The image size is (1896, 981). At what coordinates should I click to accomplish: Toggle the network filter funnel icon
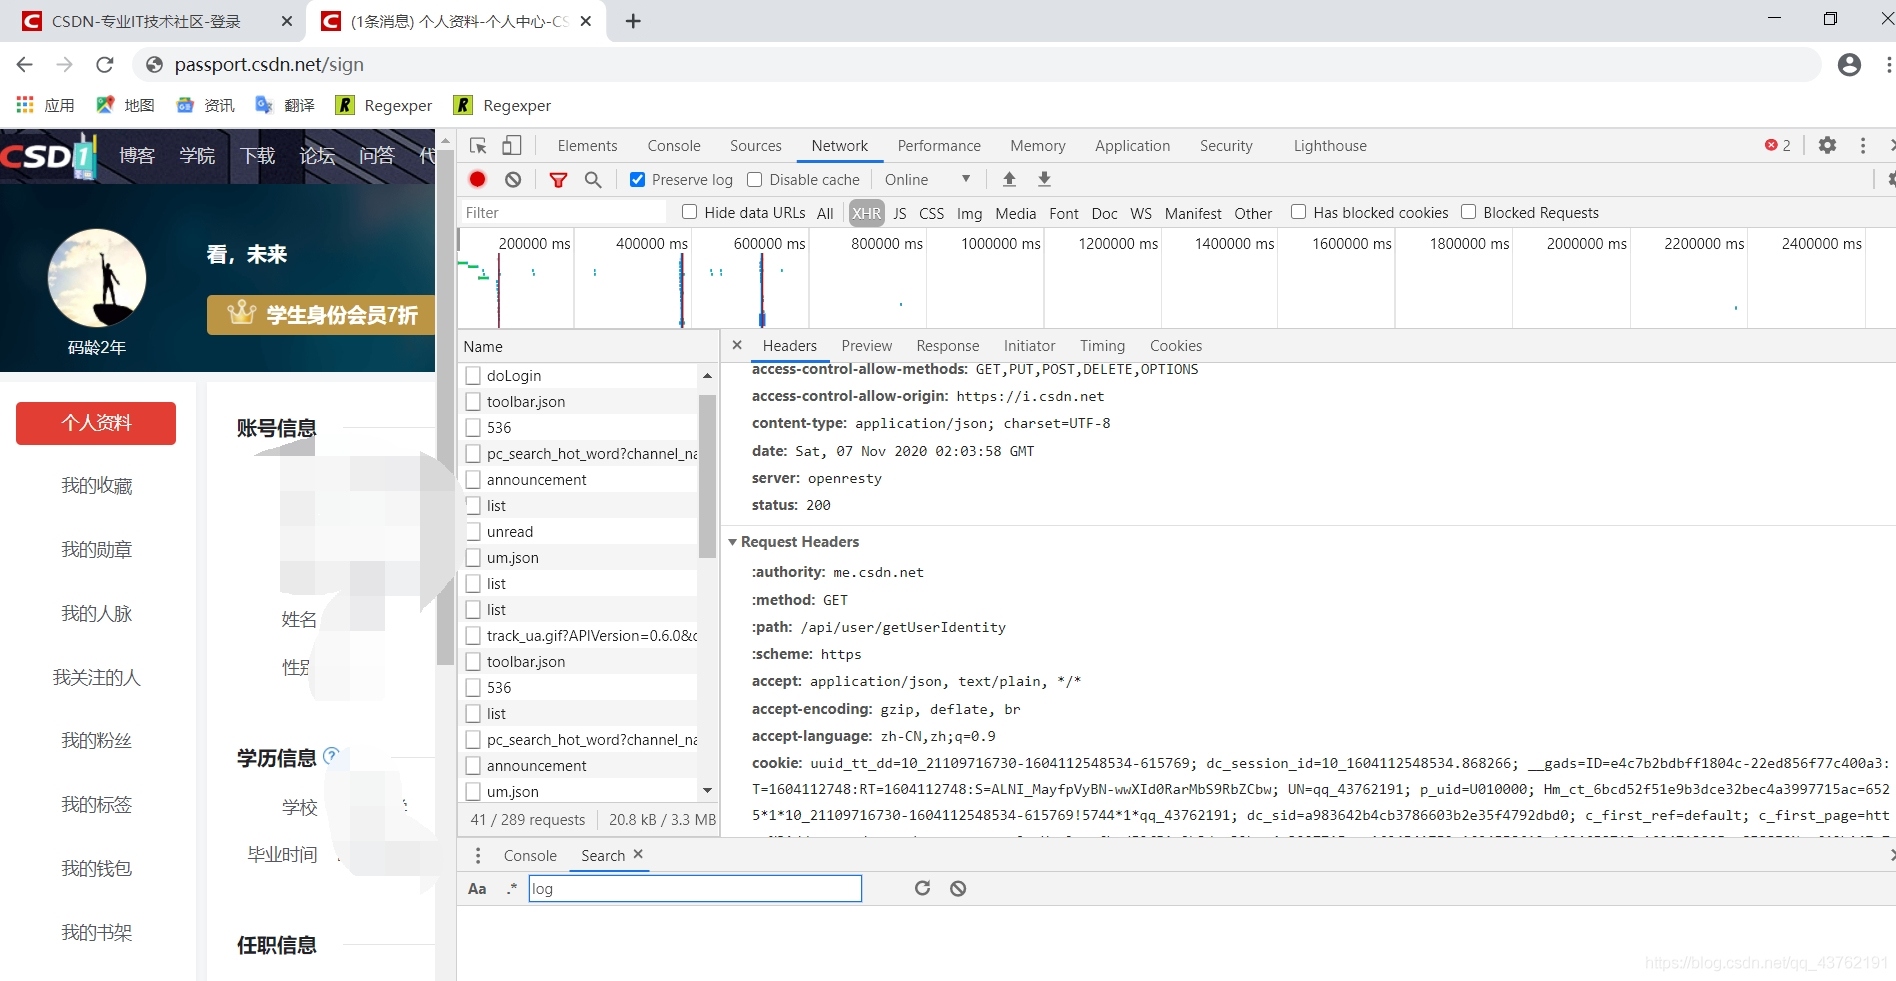coord(558,179)
